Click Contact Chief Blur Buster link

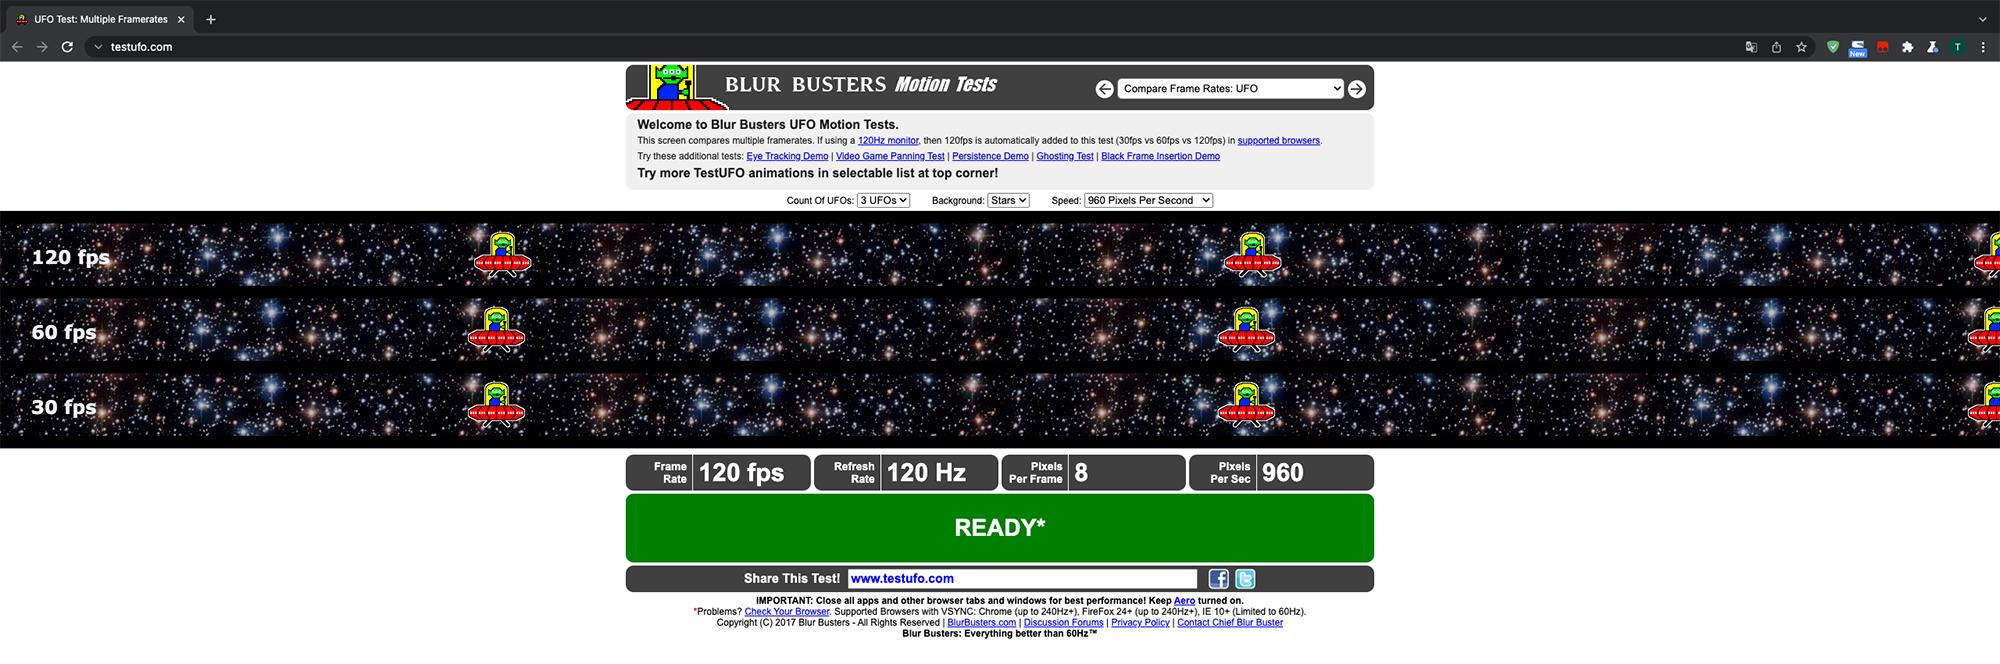[x=1230, y=623]
